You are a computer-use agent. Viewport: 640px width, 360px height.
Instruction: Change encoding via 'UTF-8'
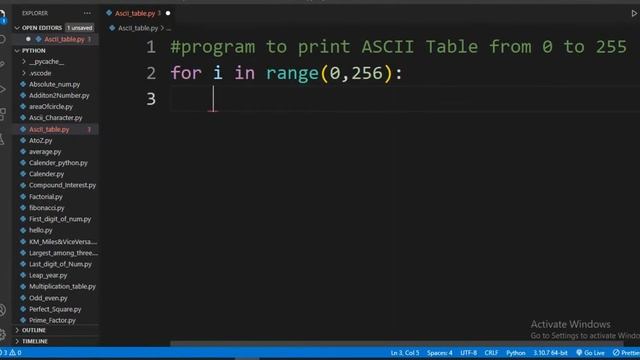469,353
